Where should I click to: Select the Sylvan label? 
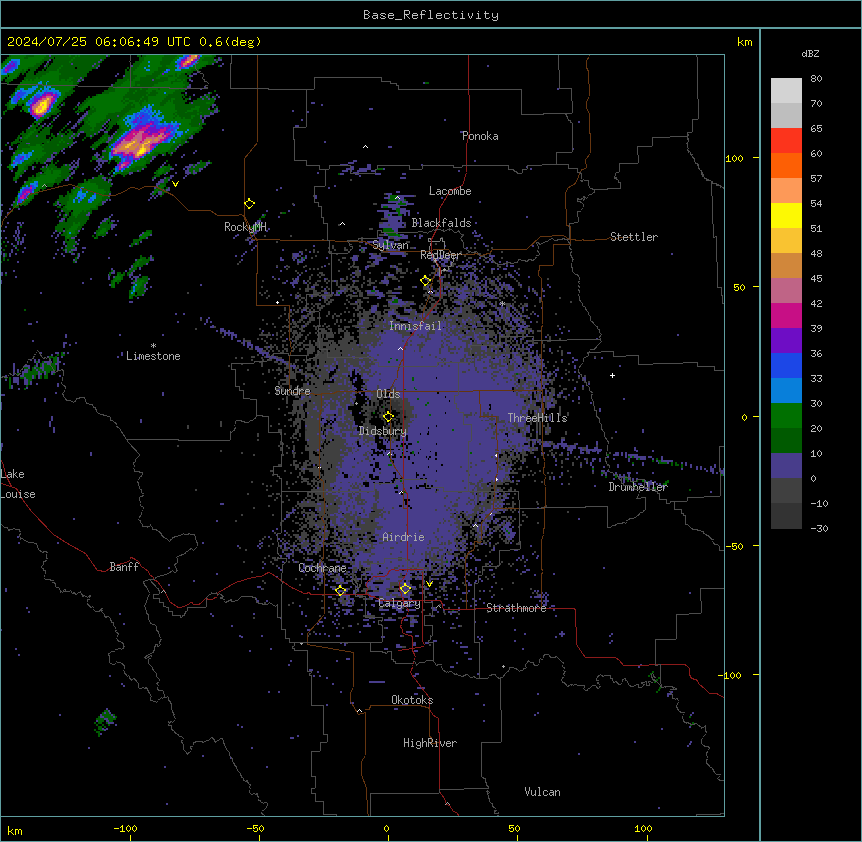390,245
